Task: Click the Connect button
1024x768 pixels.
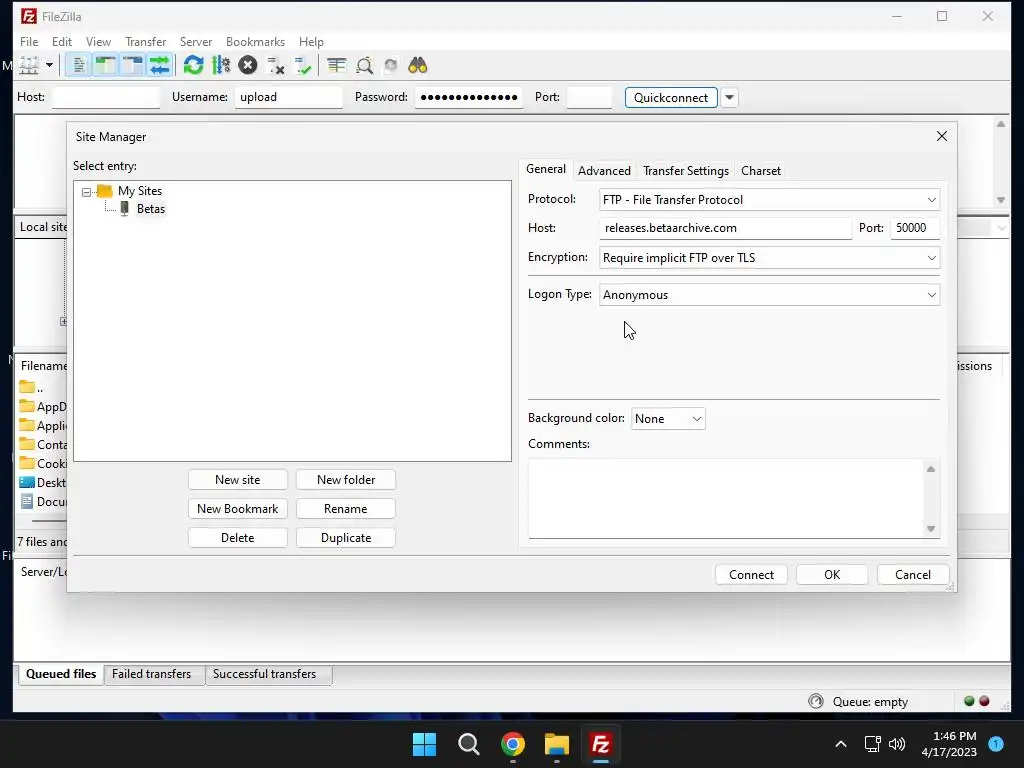Action: (x=751, y=575)
